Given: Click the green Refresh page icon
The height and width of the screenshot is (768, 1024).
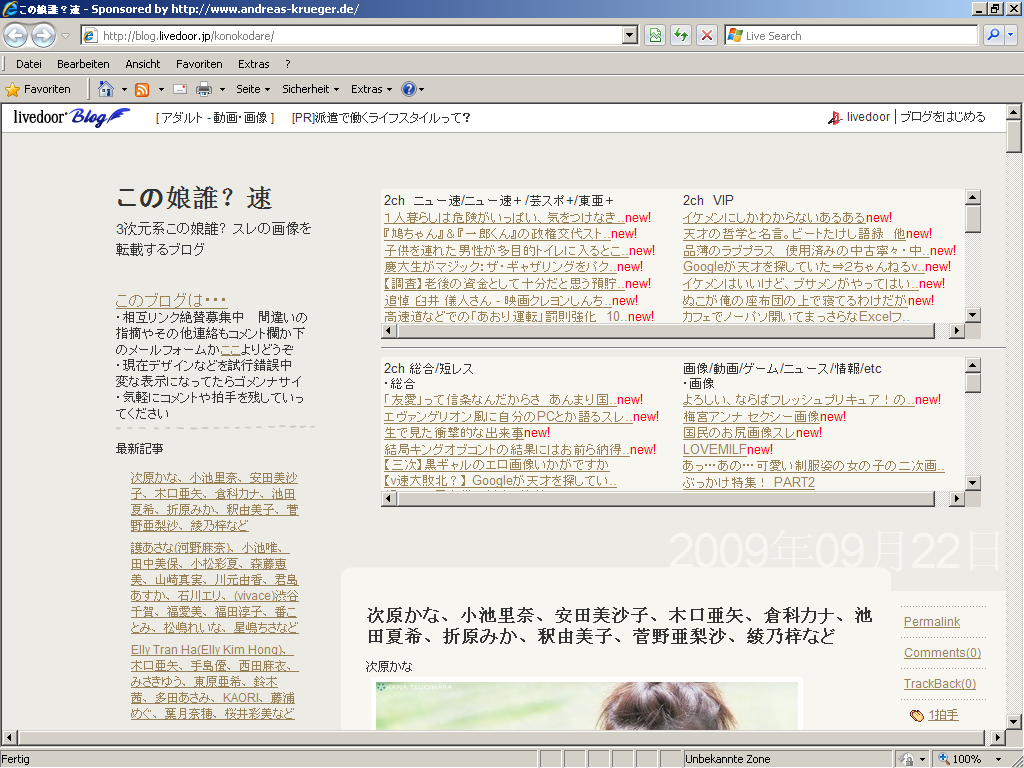Looking at the screenshot, I should click(x=681, y=35).
